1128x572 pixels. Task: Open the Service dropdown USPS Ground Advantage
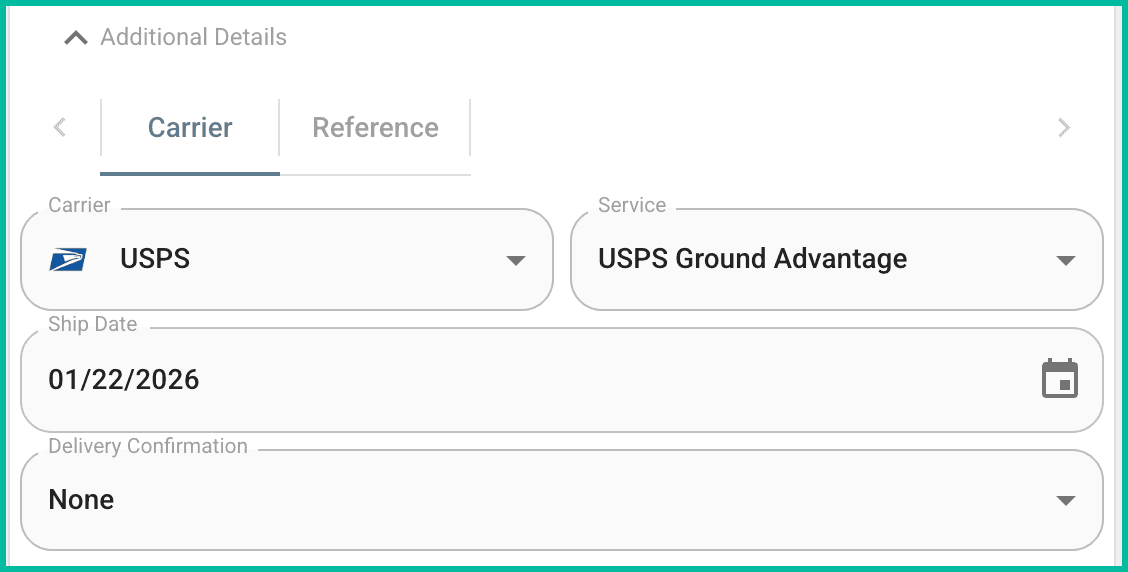[x=837, y=260]
